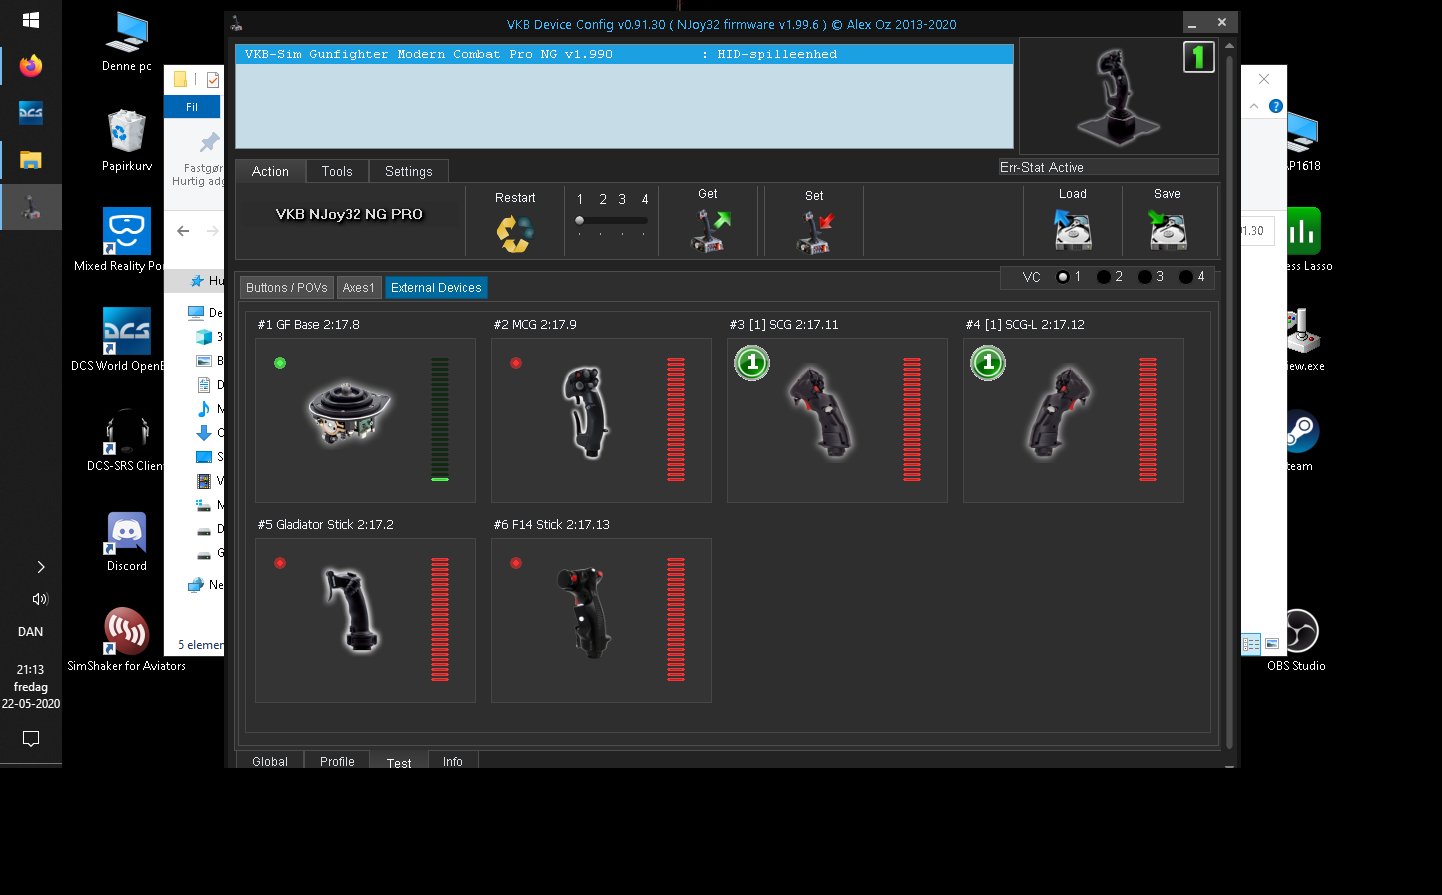This screenshot has height=895, width=1442.
Task: Click the Set configuration joystick icon
Action: click(x=814, y=232)
